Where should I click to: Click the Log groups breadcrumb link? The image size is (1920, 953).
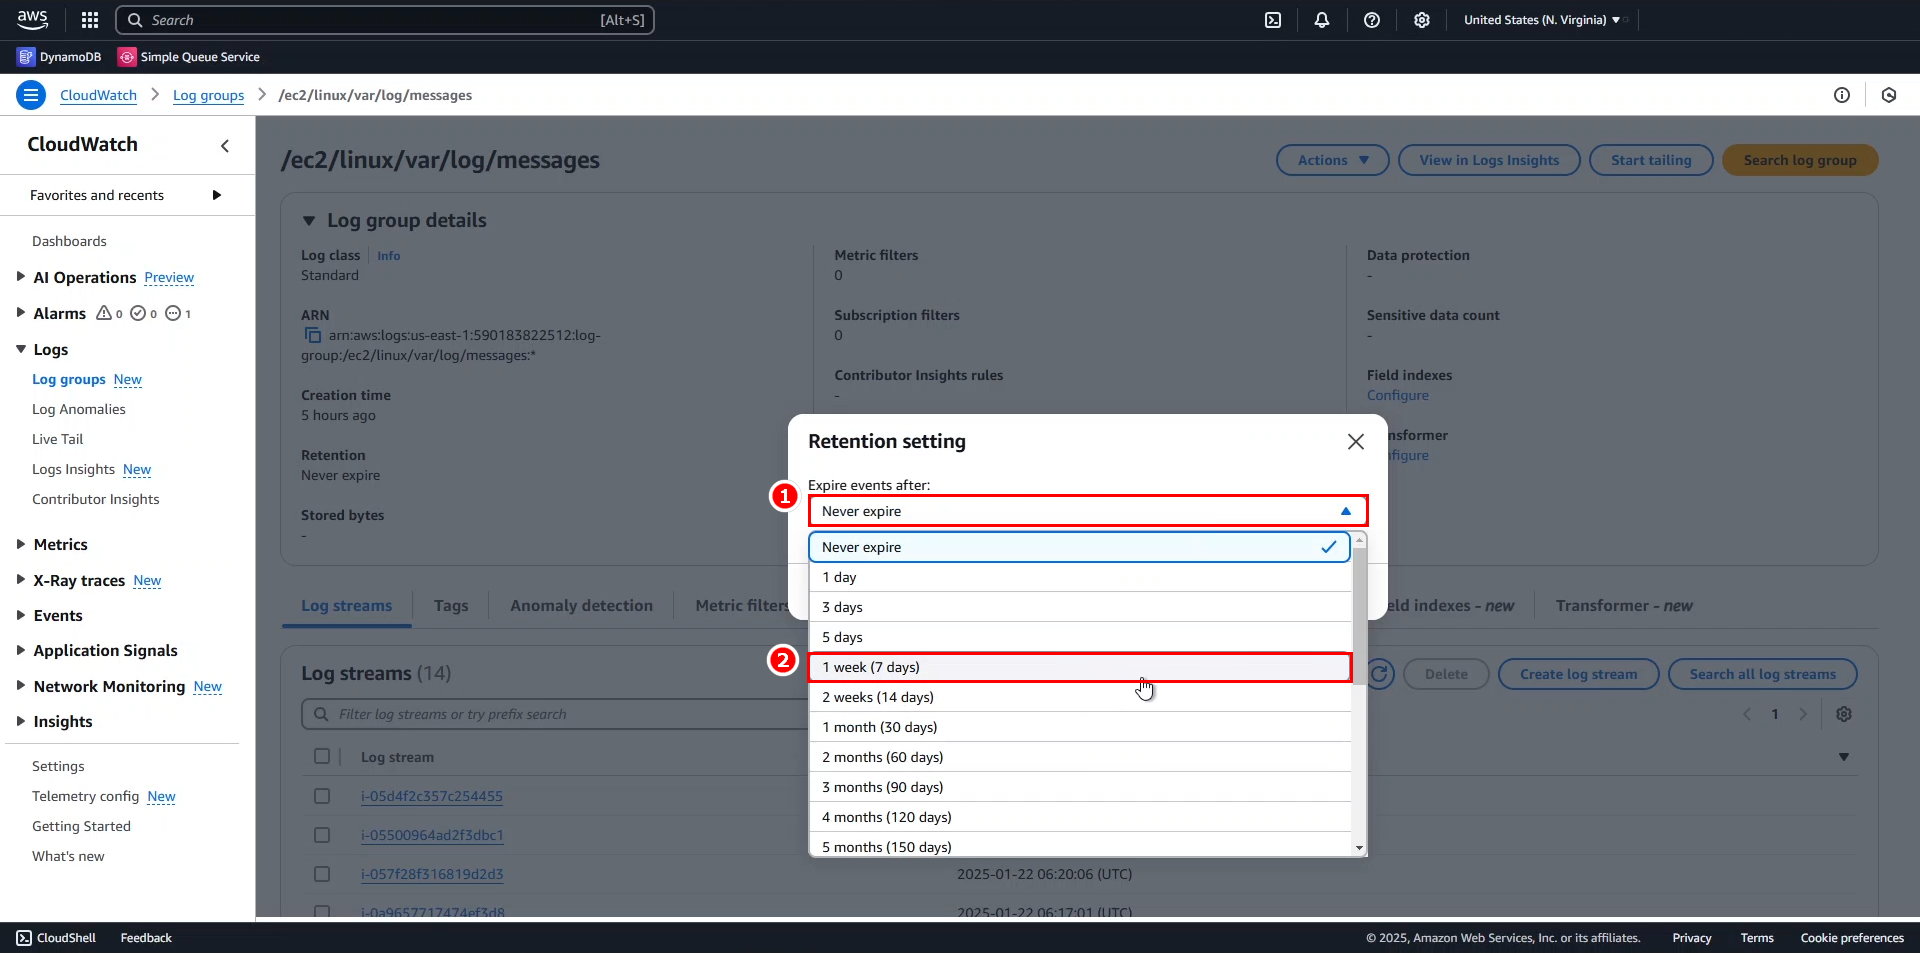pos(208,95)
